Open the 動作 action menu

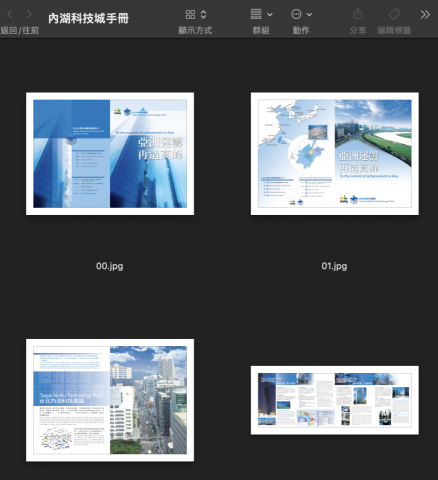[301, 14]
